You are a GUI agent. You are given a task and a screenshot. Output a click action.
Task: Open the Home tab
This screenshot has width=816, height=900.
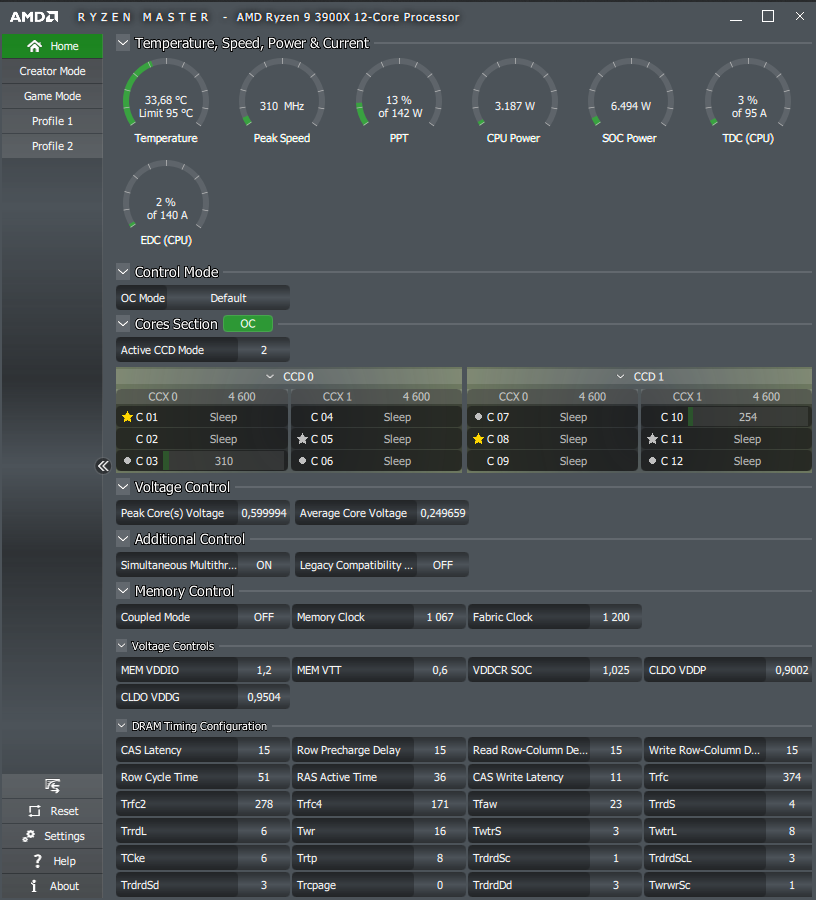pyautogui.click(x=52, y=46)
